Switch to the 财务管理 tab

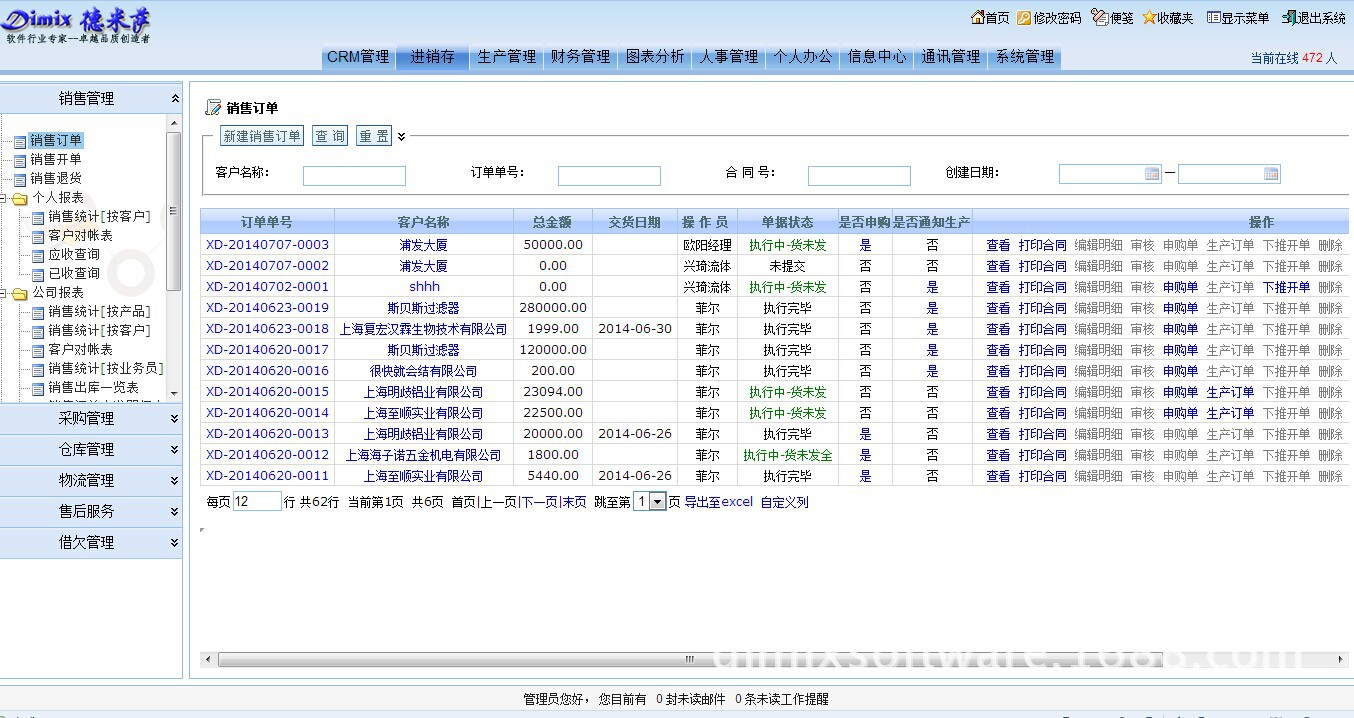(x=580, y=57)
